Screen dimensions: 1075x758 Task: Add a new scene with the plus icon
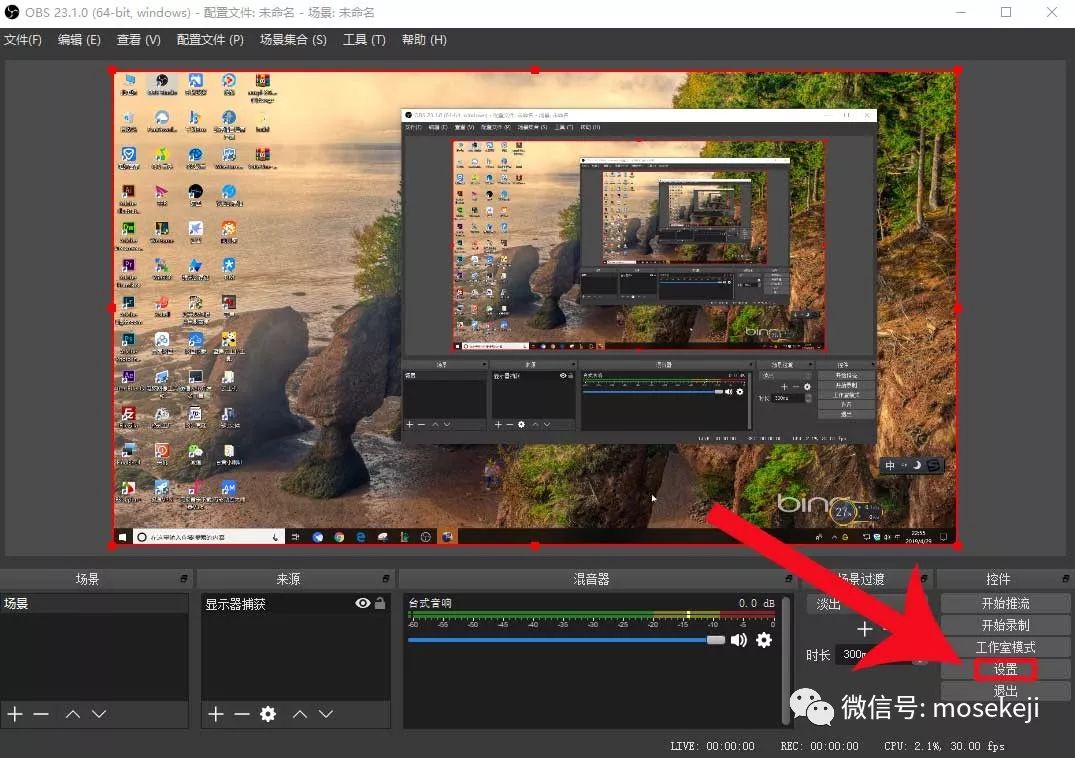point(15,714)
